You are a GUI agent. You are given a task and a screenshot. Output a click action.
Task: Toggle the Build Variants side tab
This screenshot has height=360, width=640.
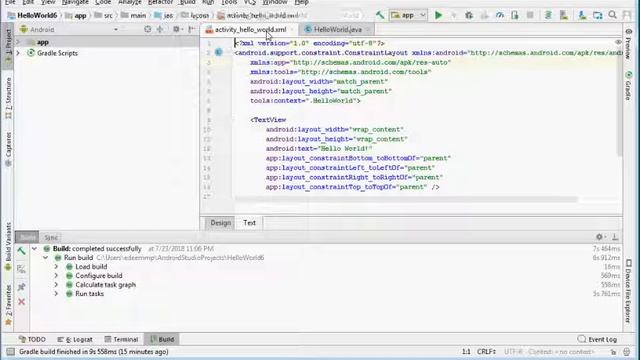8,247
